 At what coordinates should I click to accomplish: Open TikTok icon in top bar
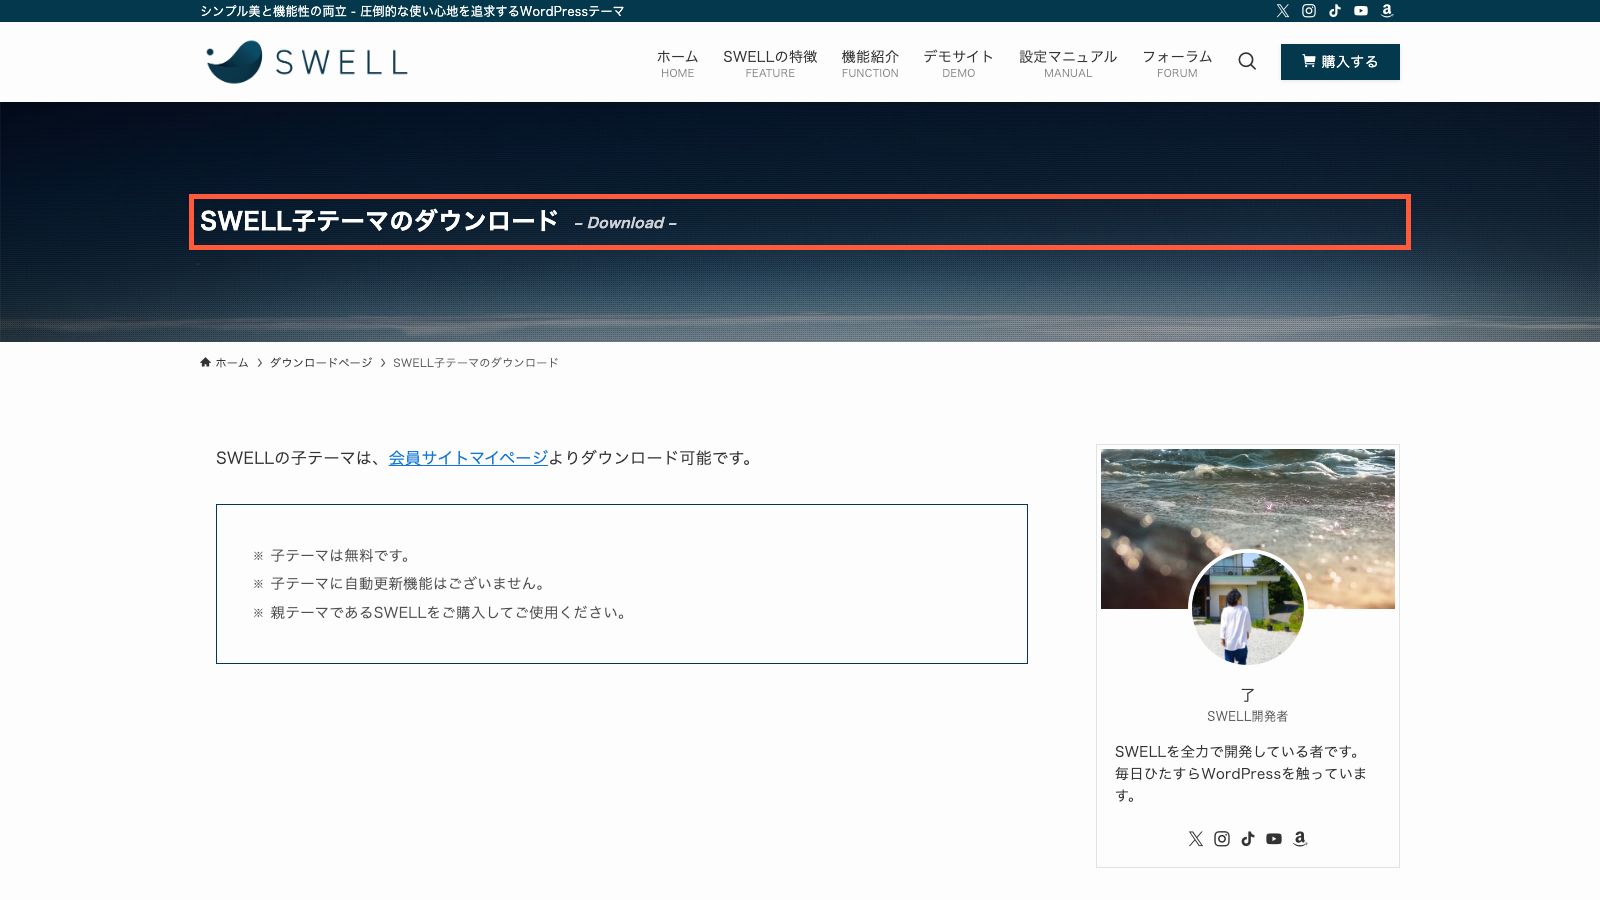coord(1335,11)
